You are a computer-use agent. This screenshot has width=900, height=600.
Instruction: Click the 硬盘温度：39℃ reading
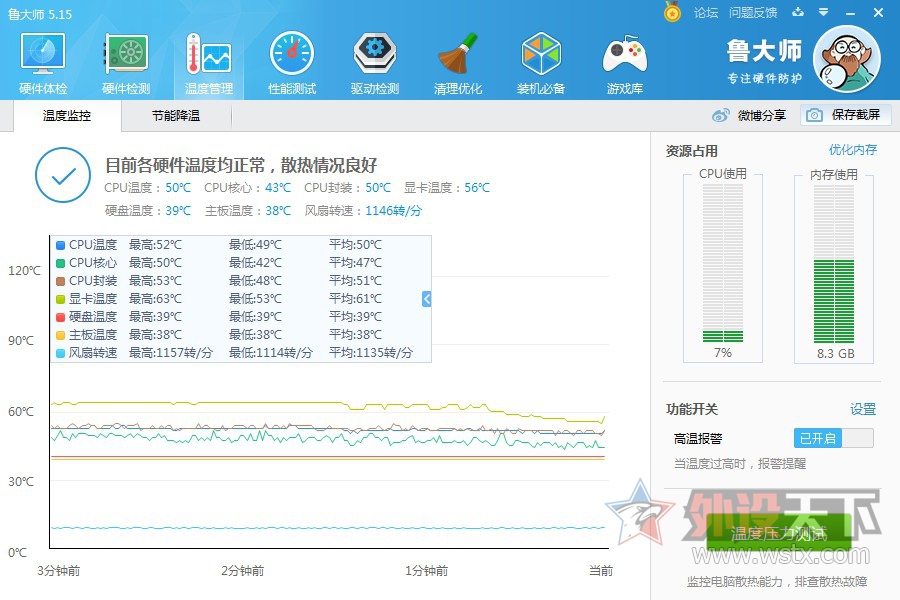[148, 211]
